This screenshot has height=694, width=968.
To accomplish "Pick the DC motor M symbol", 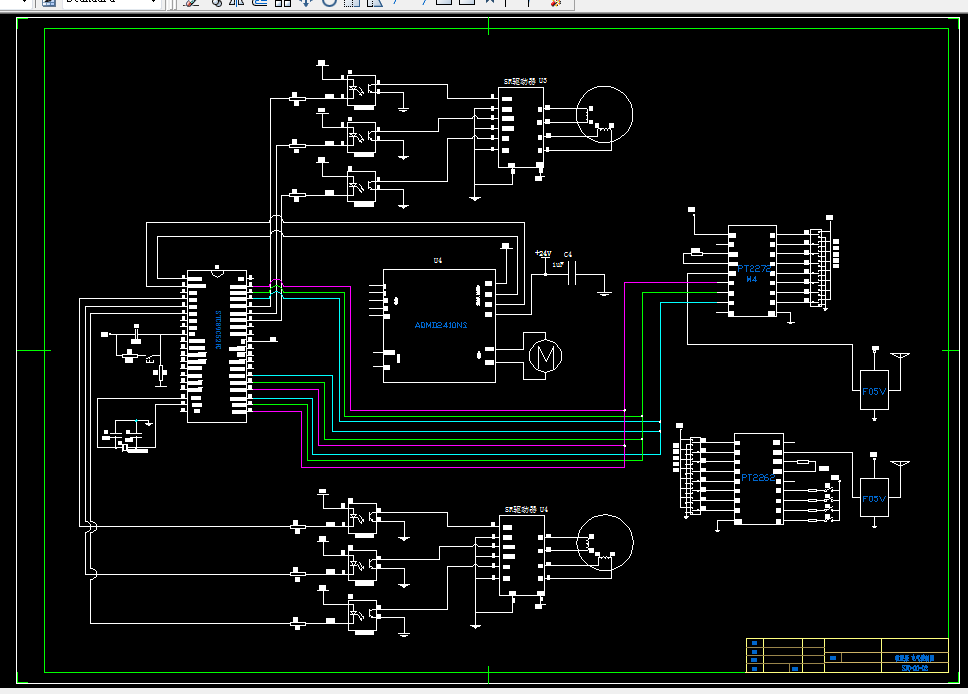I will click(x=545, y=356).
